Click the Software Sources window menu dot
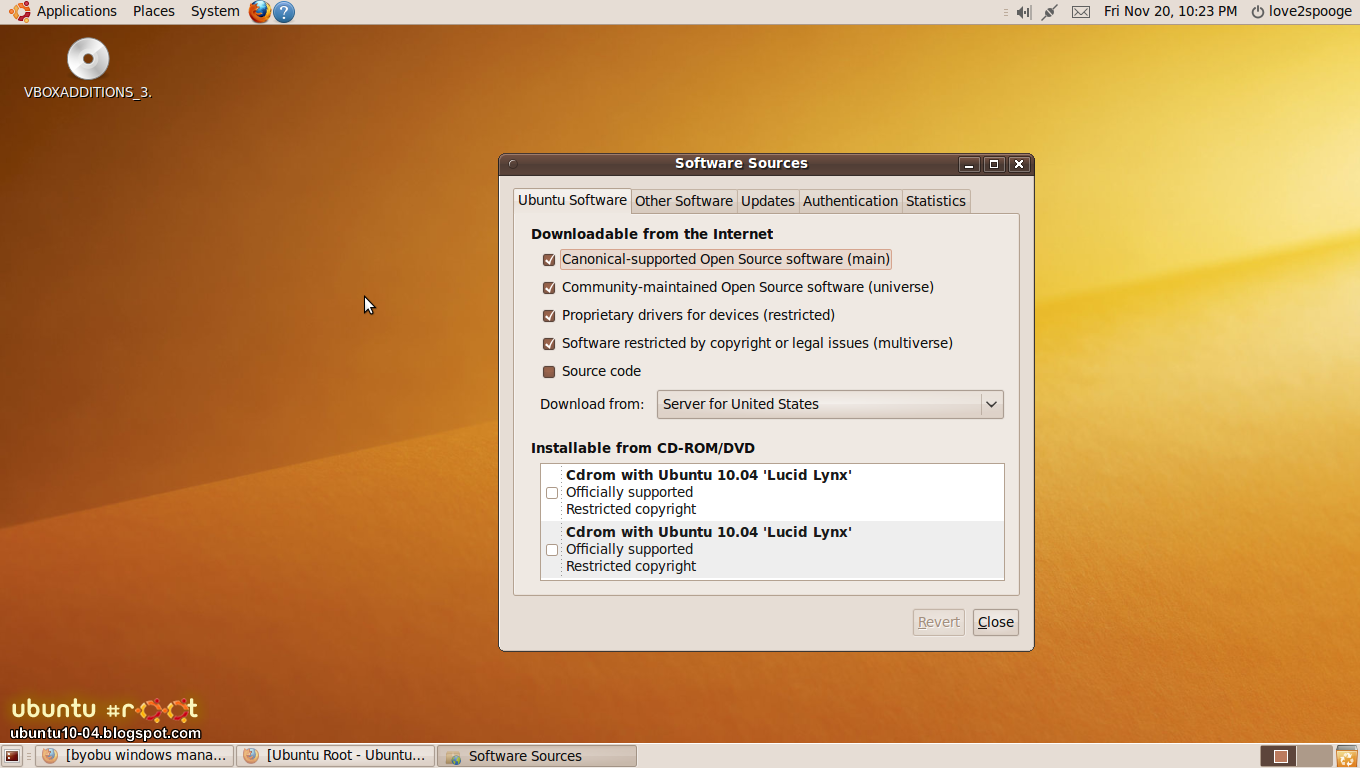The width and height of the screenshot is (1360, 768). click(x=512, y=164)
